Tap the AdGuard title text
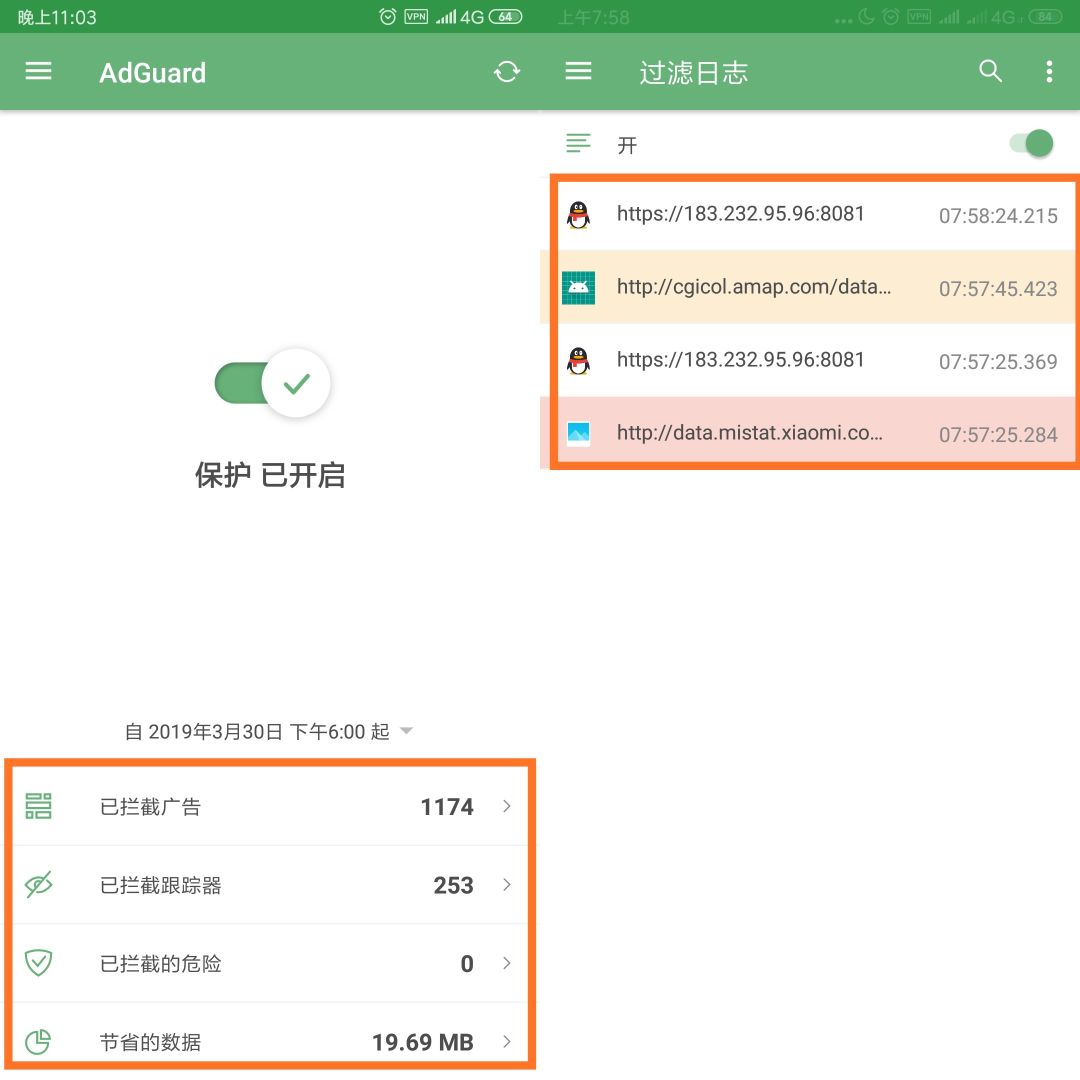 point(153,72)
